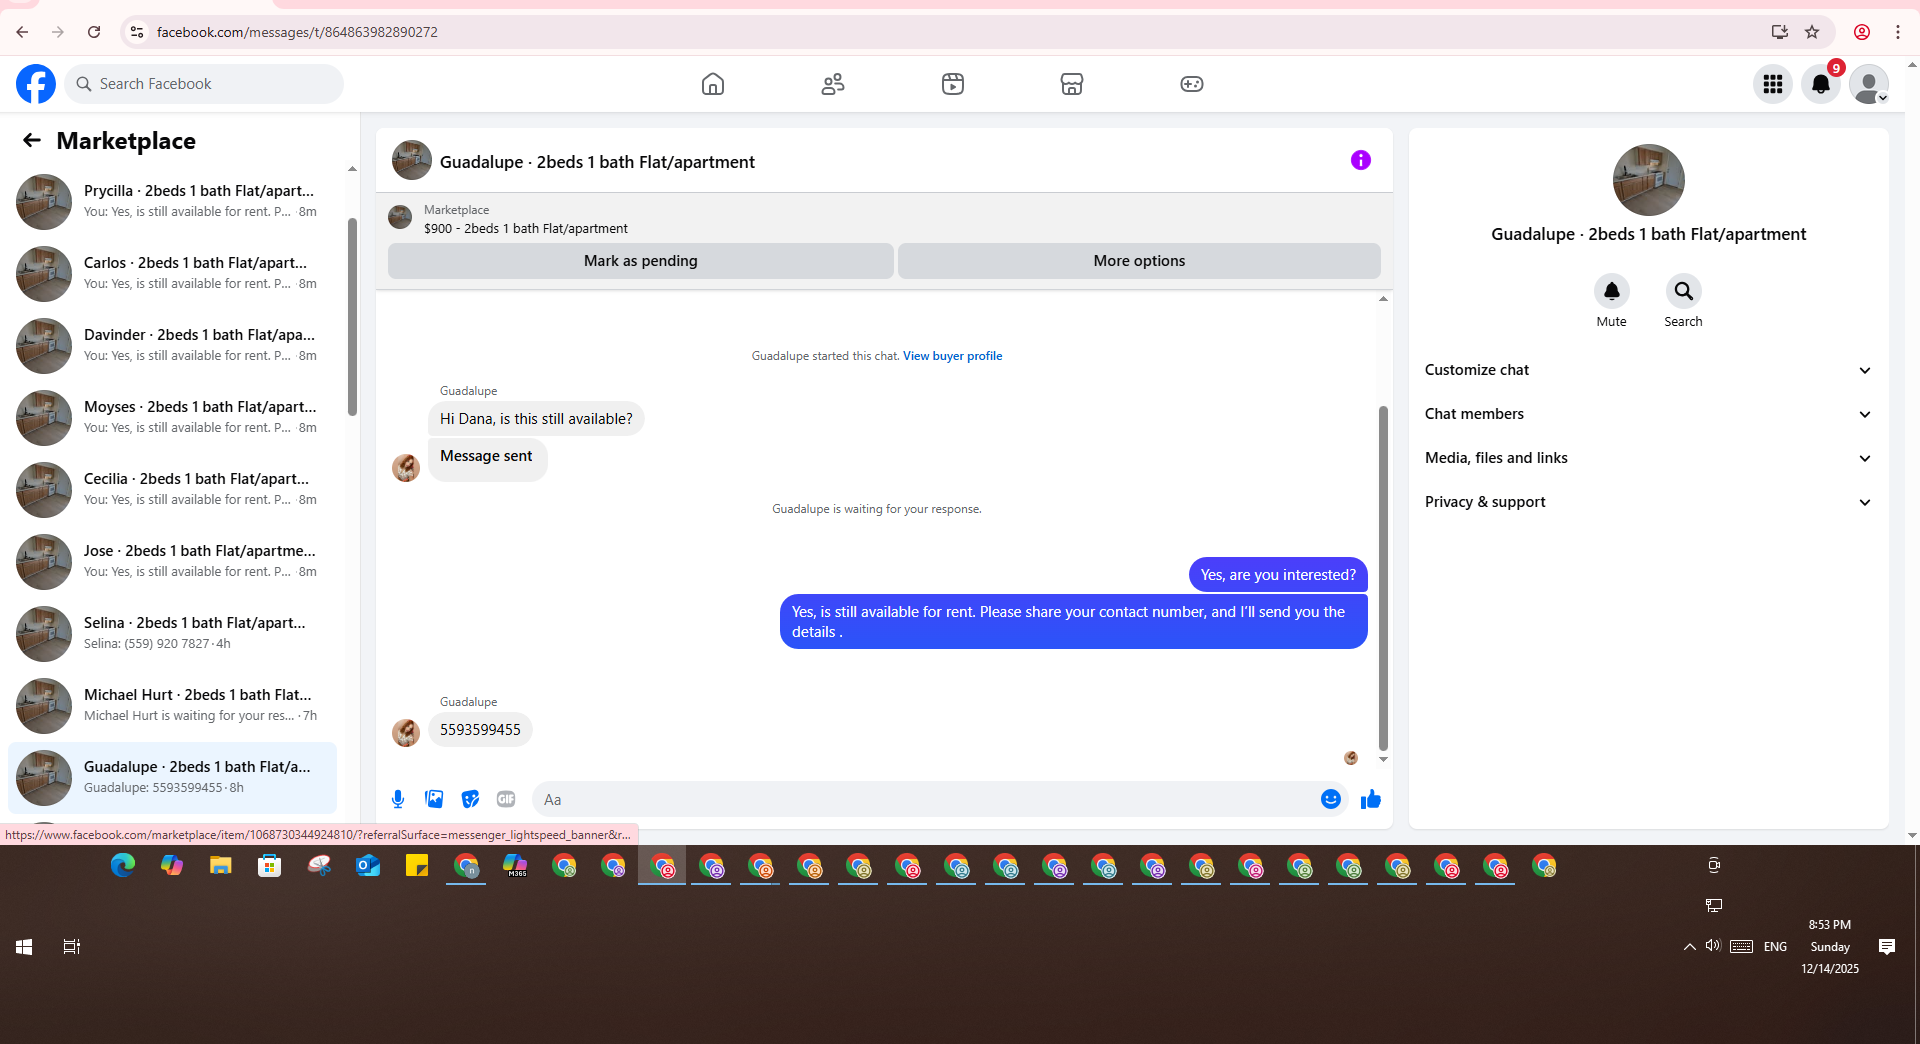
Task: Choose a sticker icon
Action: point(470,799)
